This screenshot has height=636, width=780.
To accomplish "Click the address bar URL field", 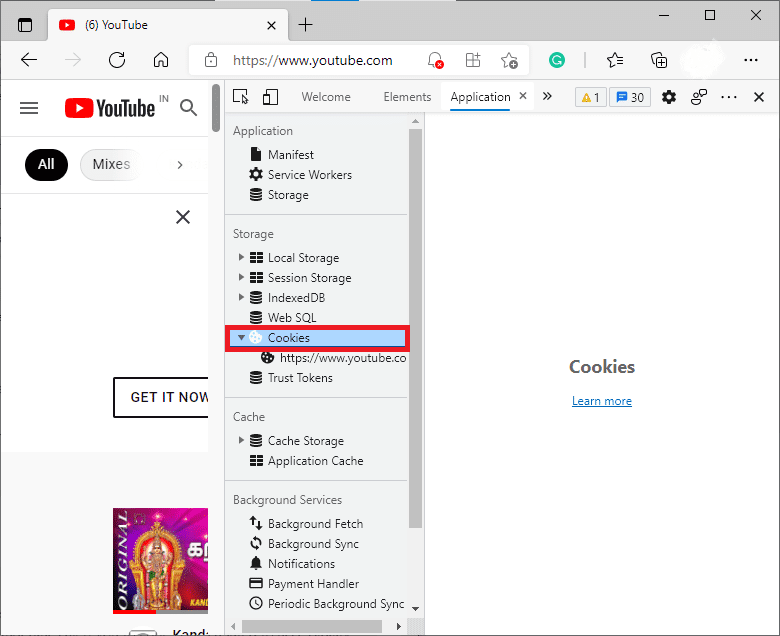I will 312,60.
